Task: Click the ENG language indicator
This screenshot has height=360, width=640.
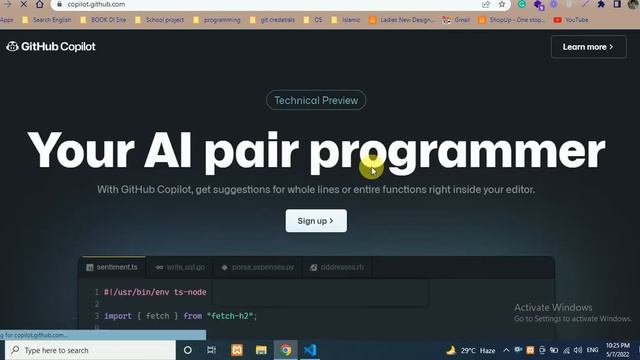Action: pos(593,350)
